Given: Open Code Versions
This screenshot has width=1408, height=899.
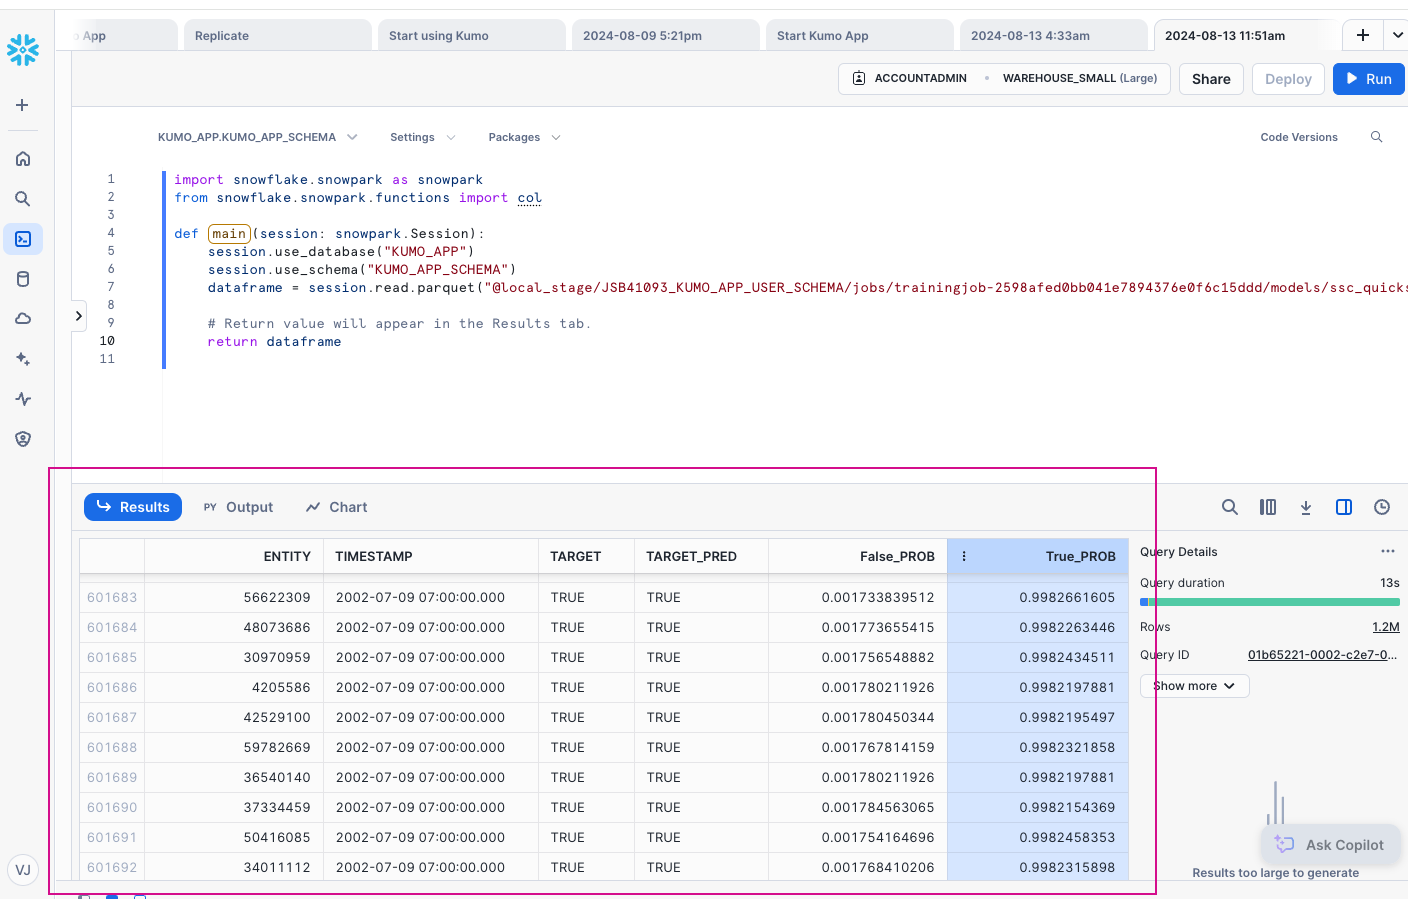Looking at the screenshot, I should [1299, 137].
